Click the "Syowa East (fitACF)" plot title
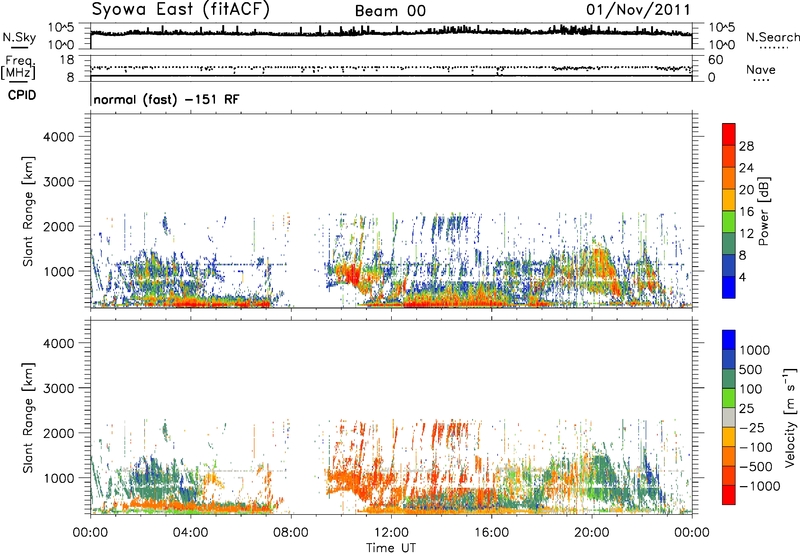Image resolution: width=800 pixels, height=554 pixels. 181,10
